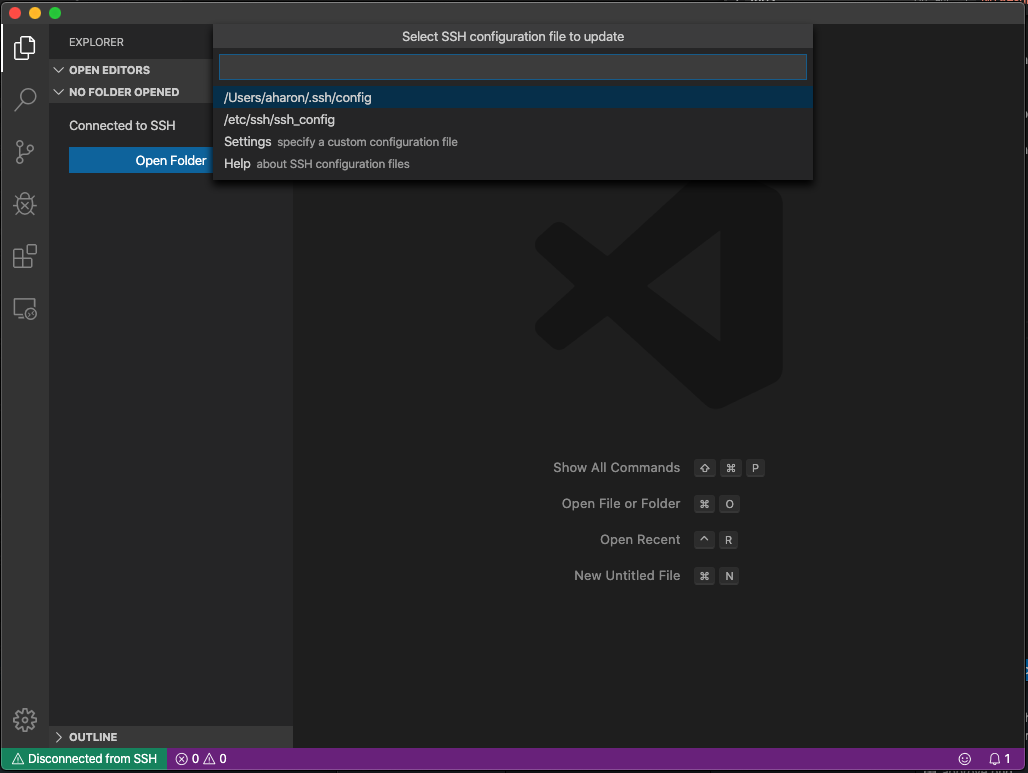
Task: Click the Open Recent label
Action: 640,540
